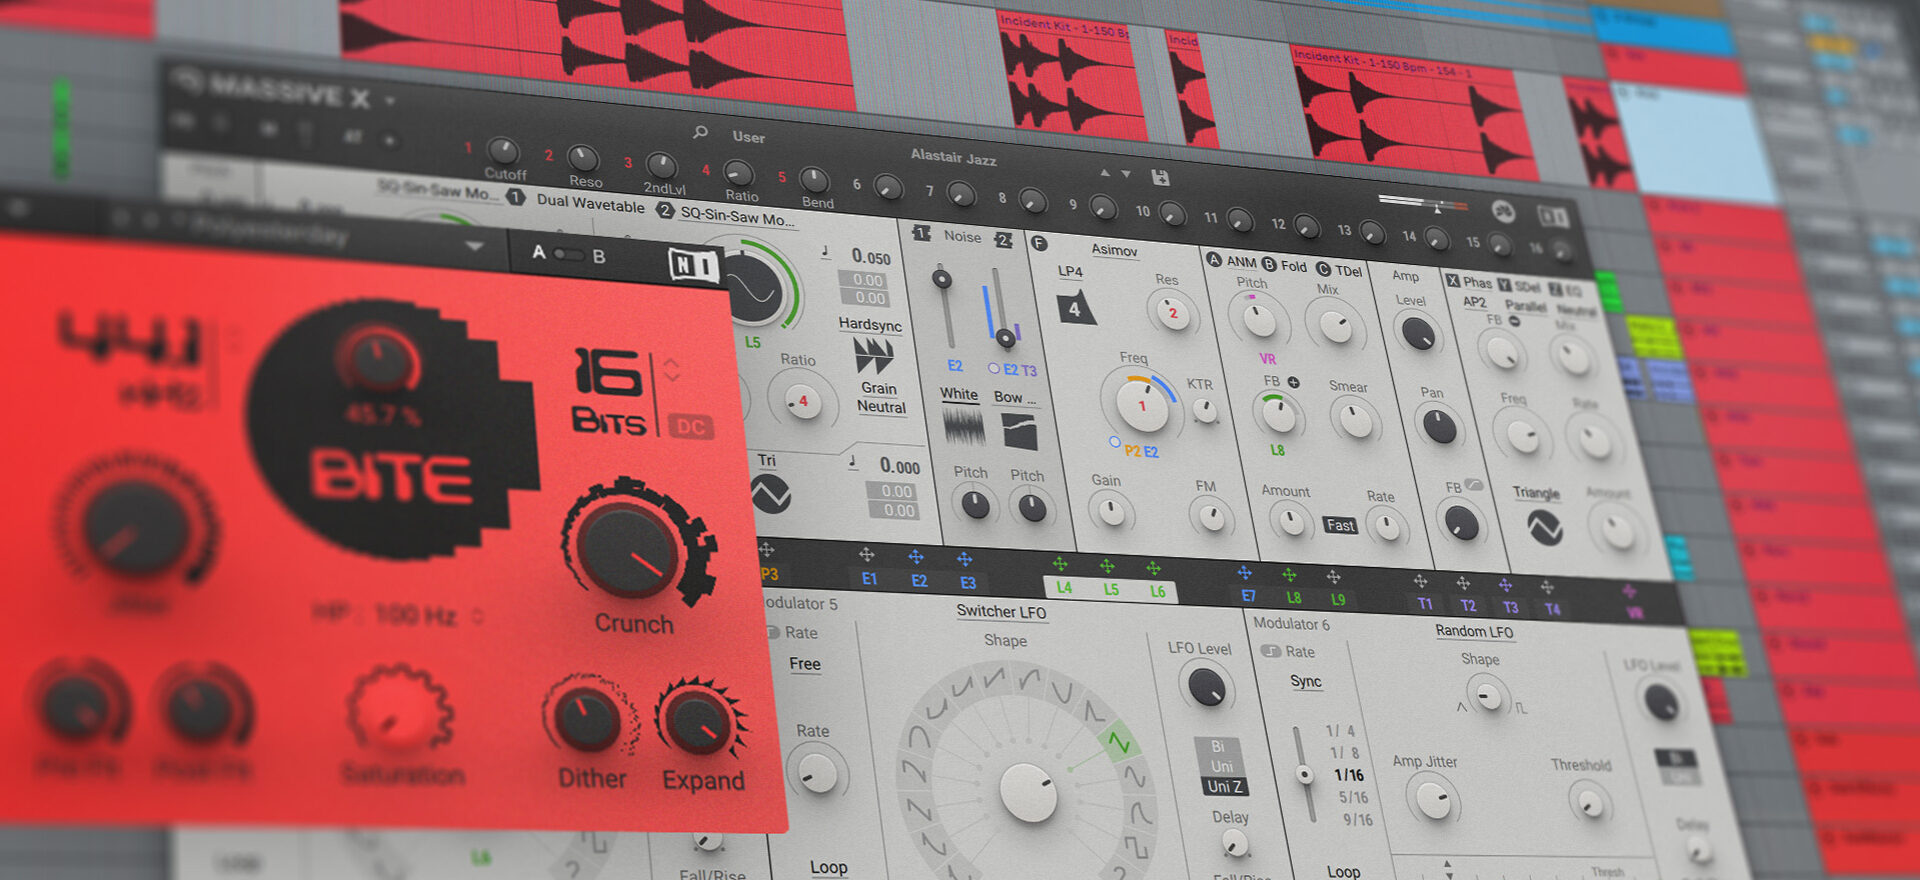1920x880 pixels.
Task: Select the next preset with the down arrow
Action: click(x=1126, y=174)
